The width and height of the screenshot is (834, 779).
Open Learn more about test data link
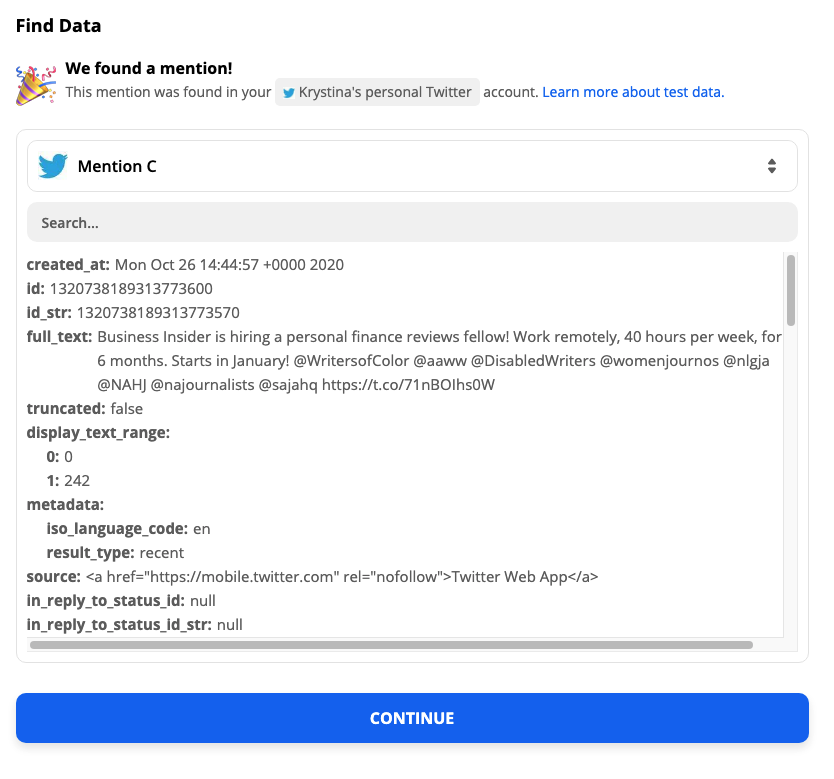pyautogui.click(x=633, y=92)
